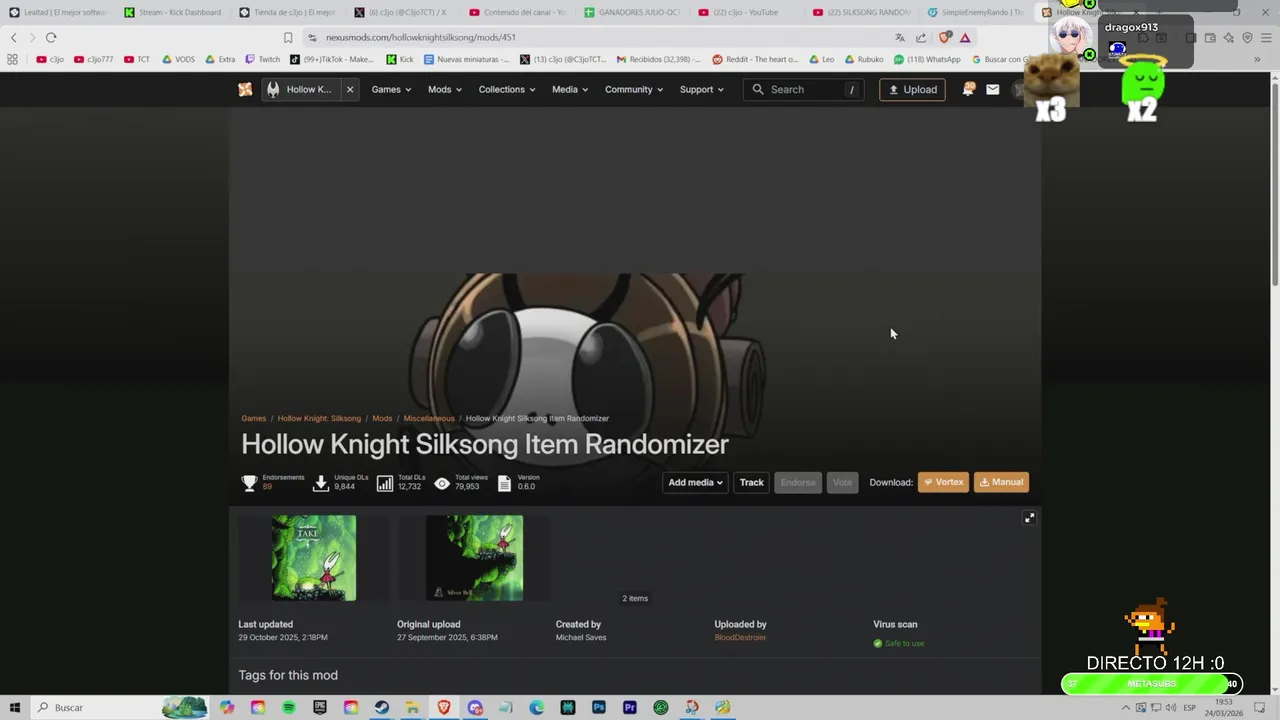Open the Community dropdown
Image resolution: width=1280 pixels, height=720 pixels.
coord(633,89)
